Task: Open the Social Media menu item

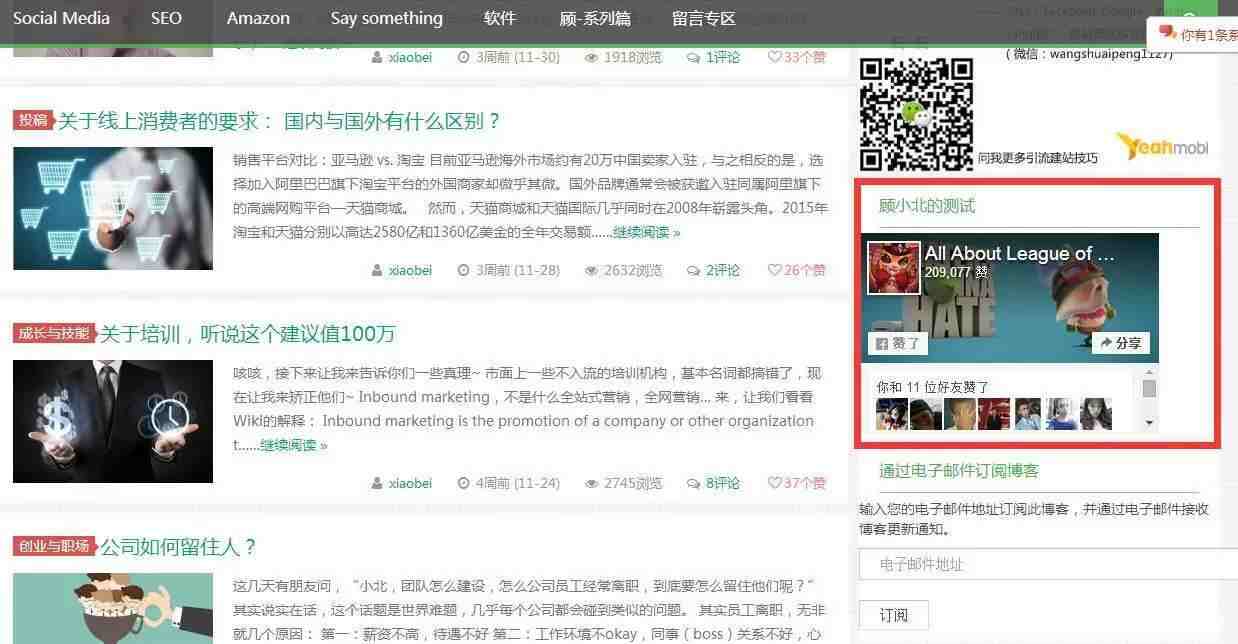Action: point(61,18)
